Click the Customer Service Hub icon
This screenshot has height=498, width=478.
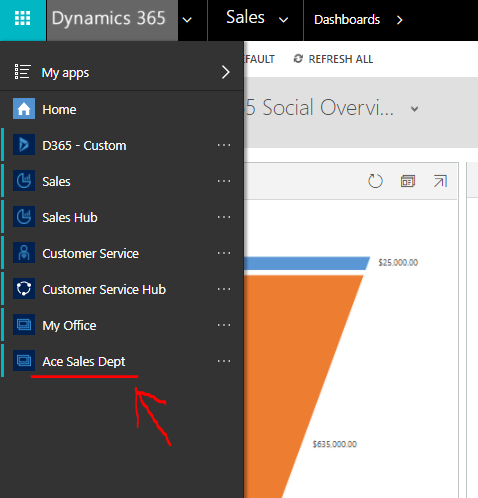click(x=24, y=289)
